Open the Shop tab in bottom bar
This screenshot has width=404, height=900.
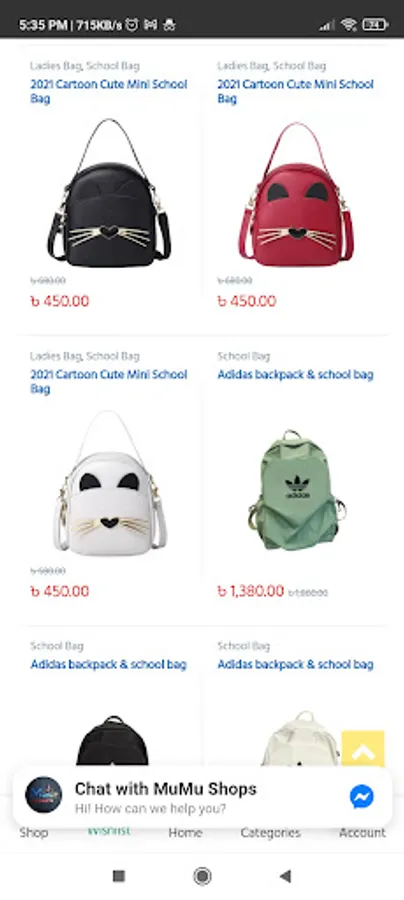pyautogui.click(x=34, y=833)
